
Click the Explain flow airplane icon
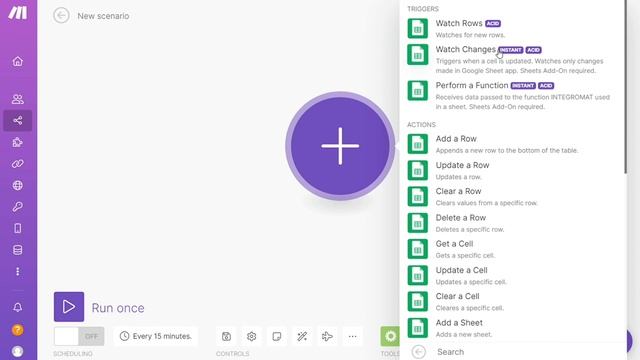(327, 336)
